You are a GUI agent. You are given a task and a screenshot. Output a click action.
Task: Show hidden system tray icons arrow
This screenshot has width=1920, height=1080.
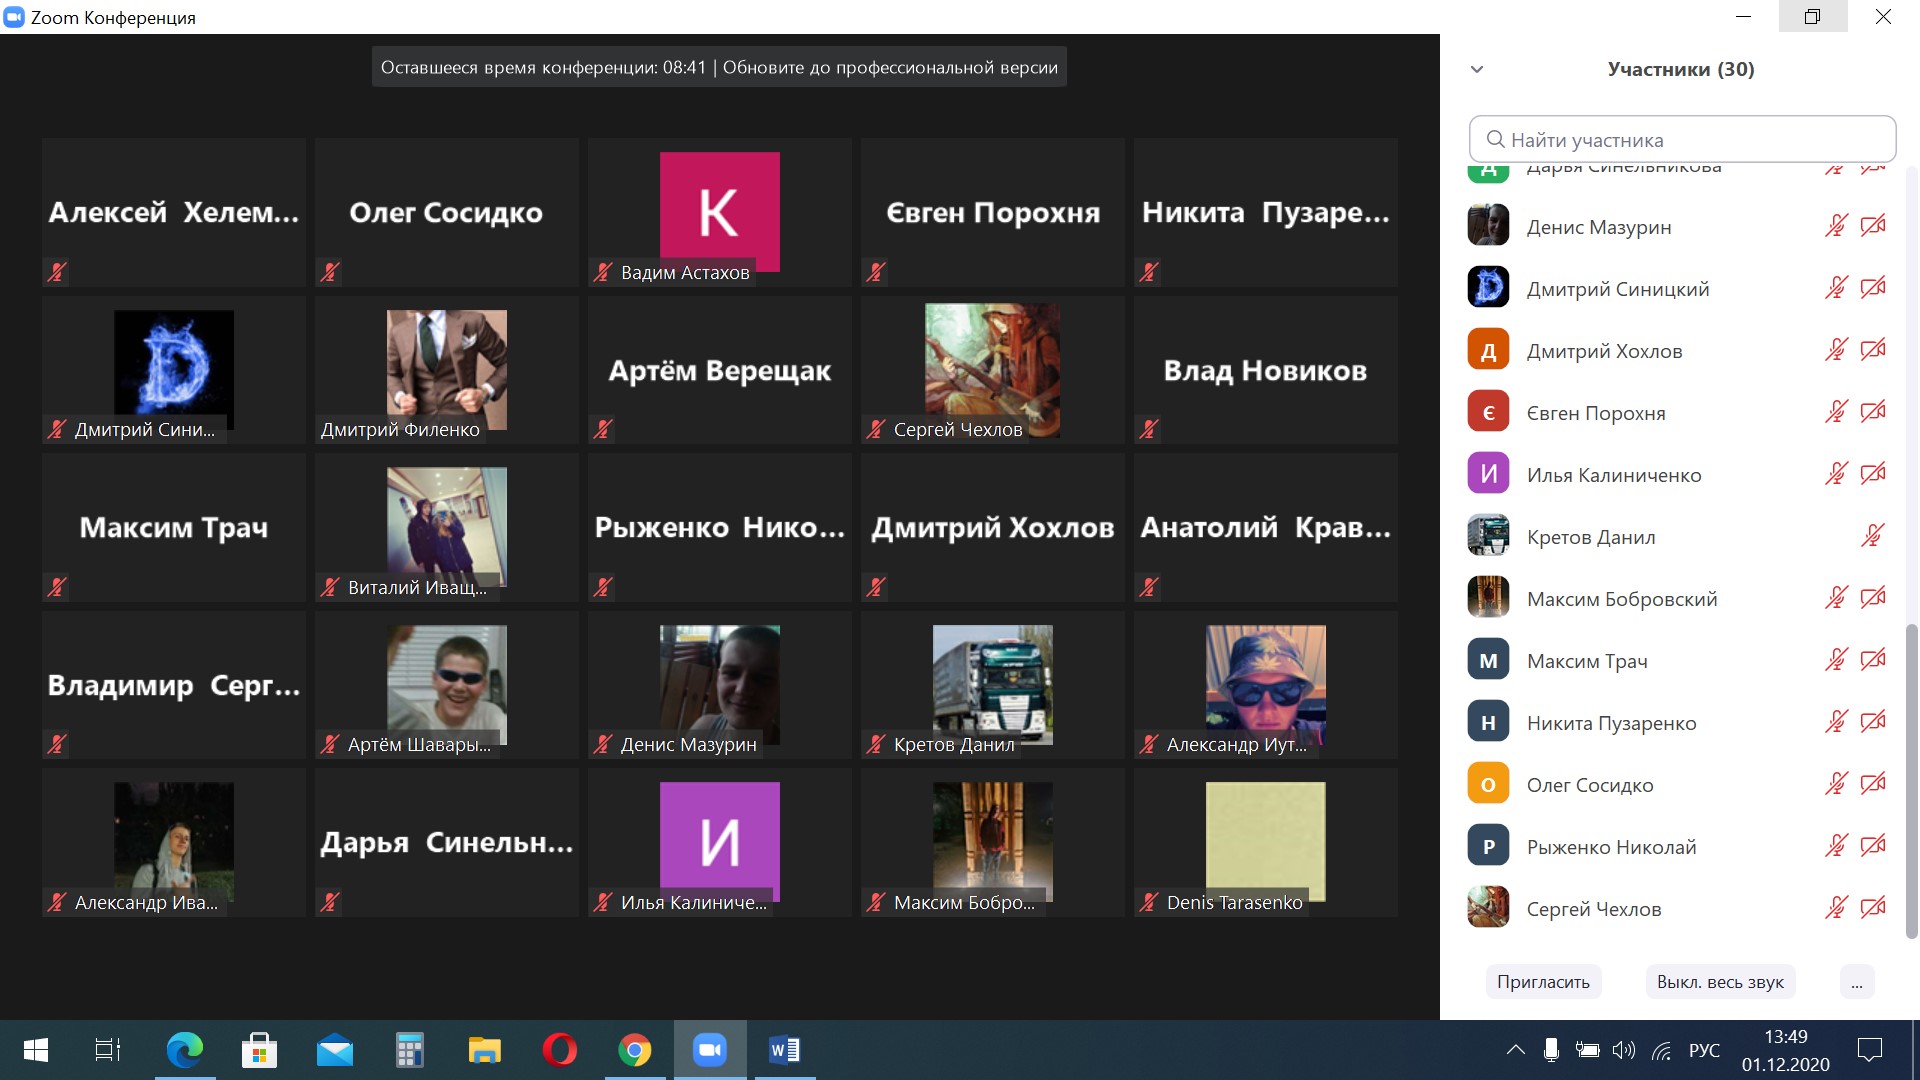1515,1050
